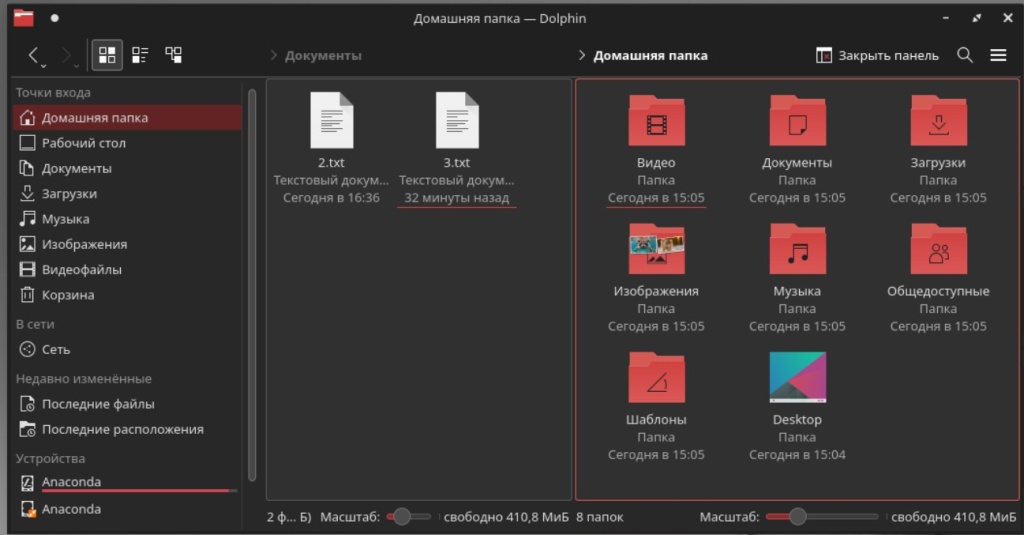This screenshot has width=1024, height=535.
Task: Open Сеть in the sidebar
Action: click(x=56, y=350)
